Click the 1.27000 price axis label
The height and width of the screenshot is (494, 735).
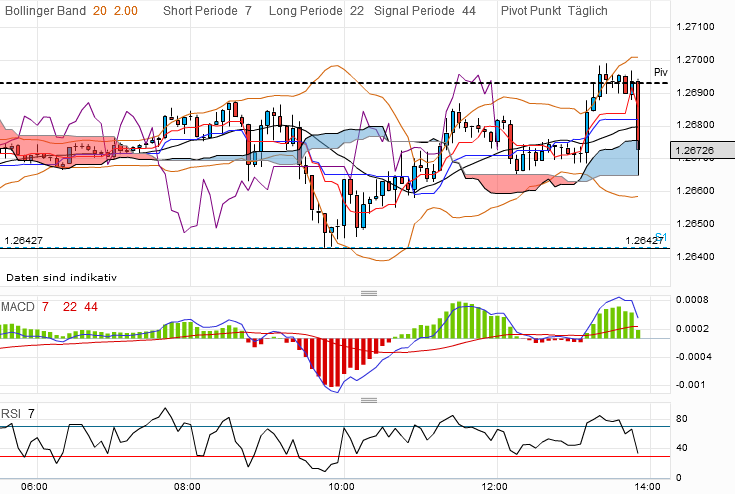(x=696, y=60)
